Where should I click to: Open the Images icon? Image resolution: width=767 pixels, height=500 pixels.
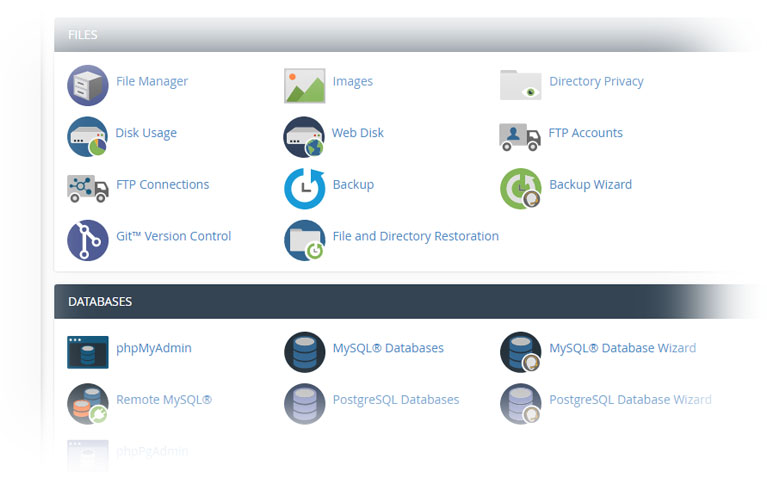tap(304, 85)
